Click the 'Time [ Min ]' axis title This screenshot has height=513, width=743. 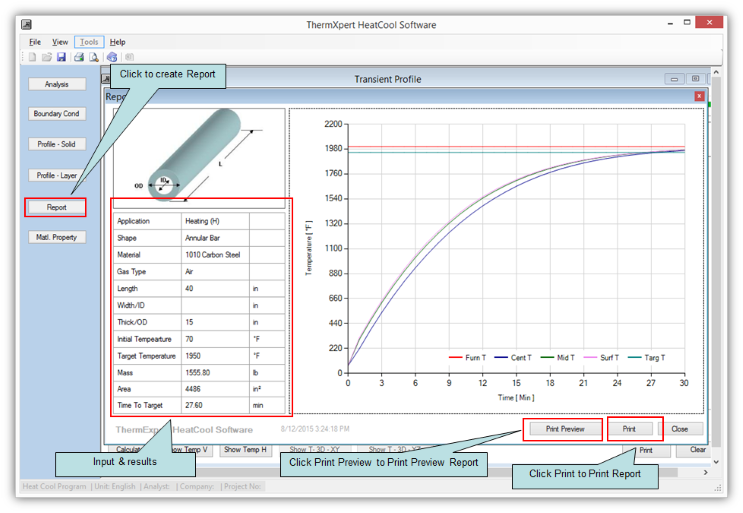(x=516, y=397)
